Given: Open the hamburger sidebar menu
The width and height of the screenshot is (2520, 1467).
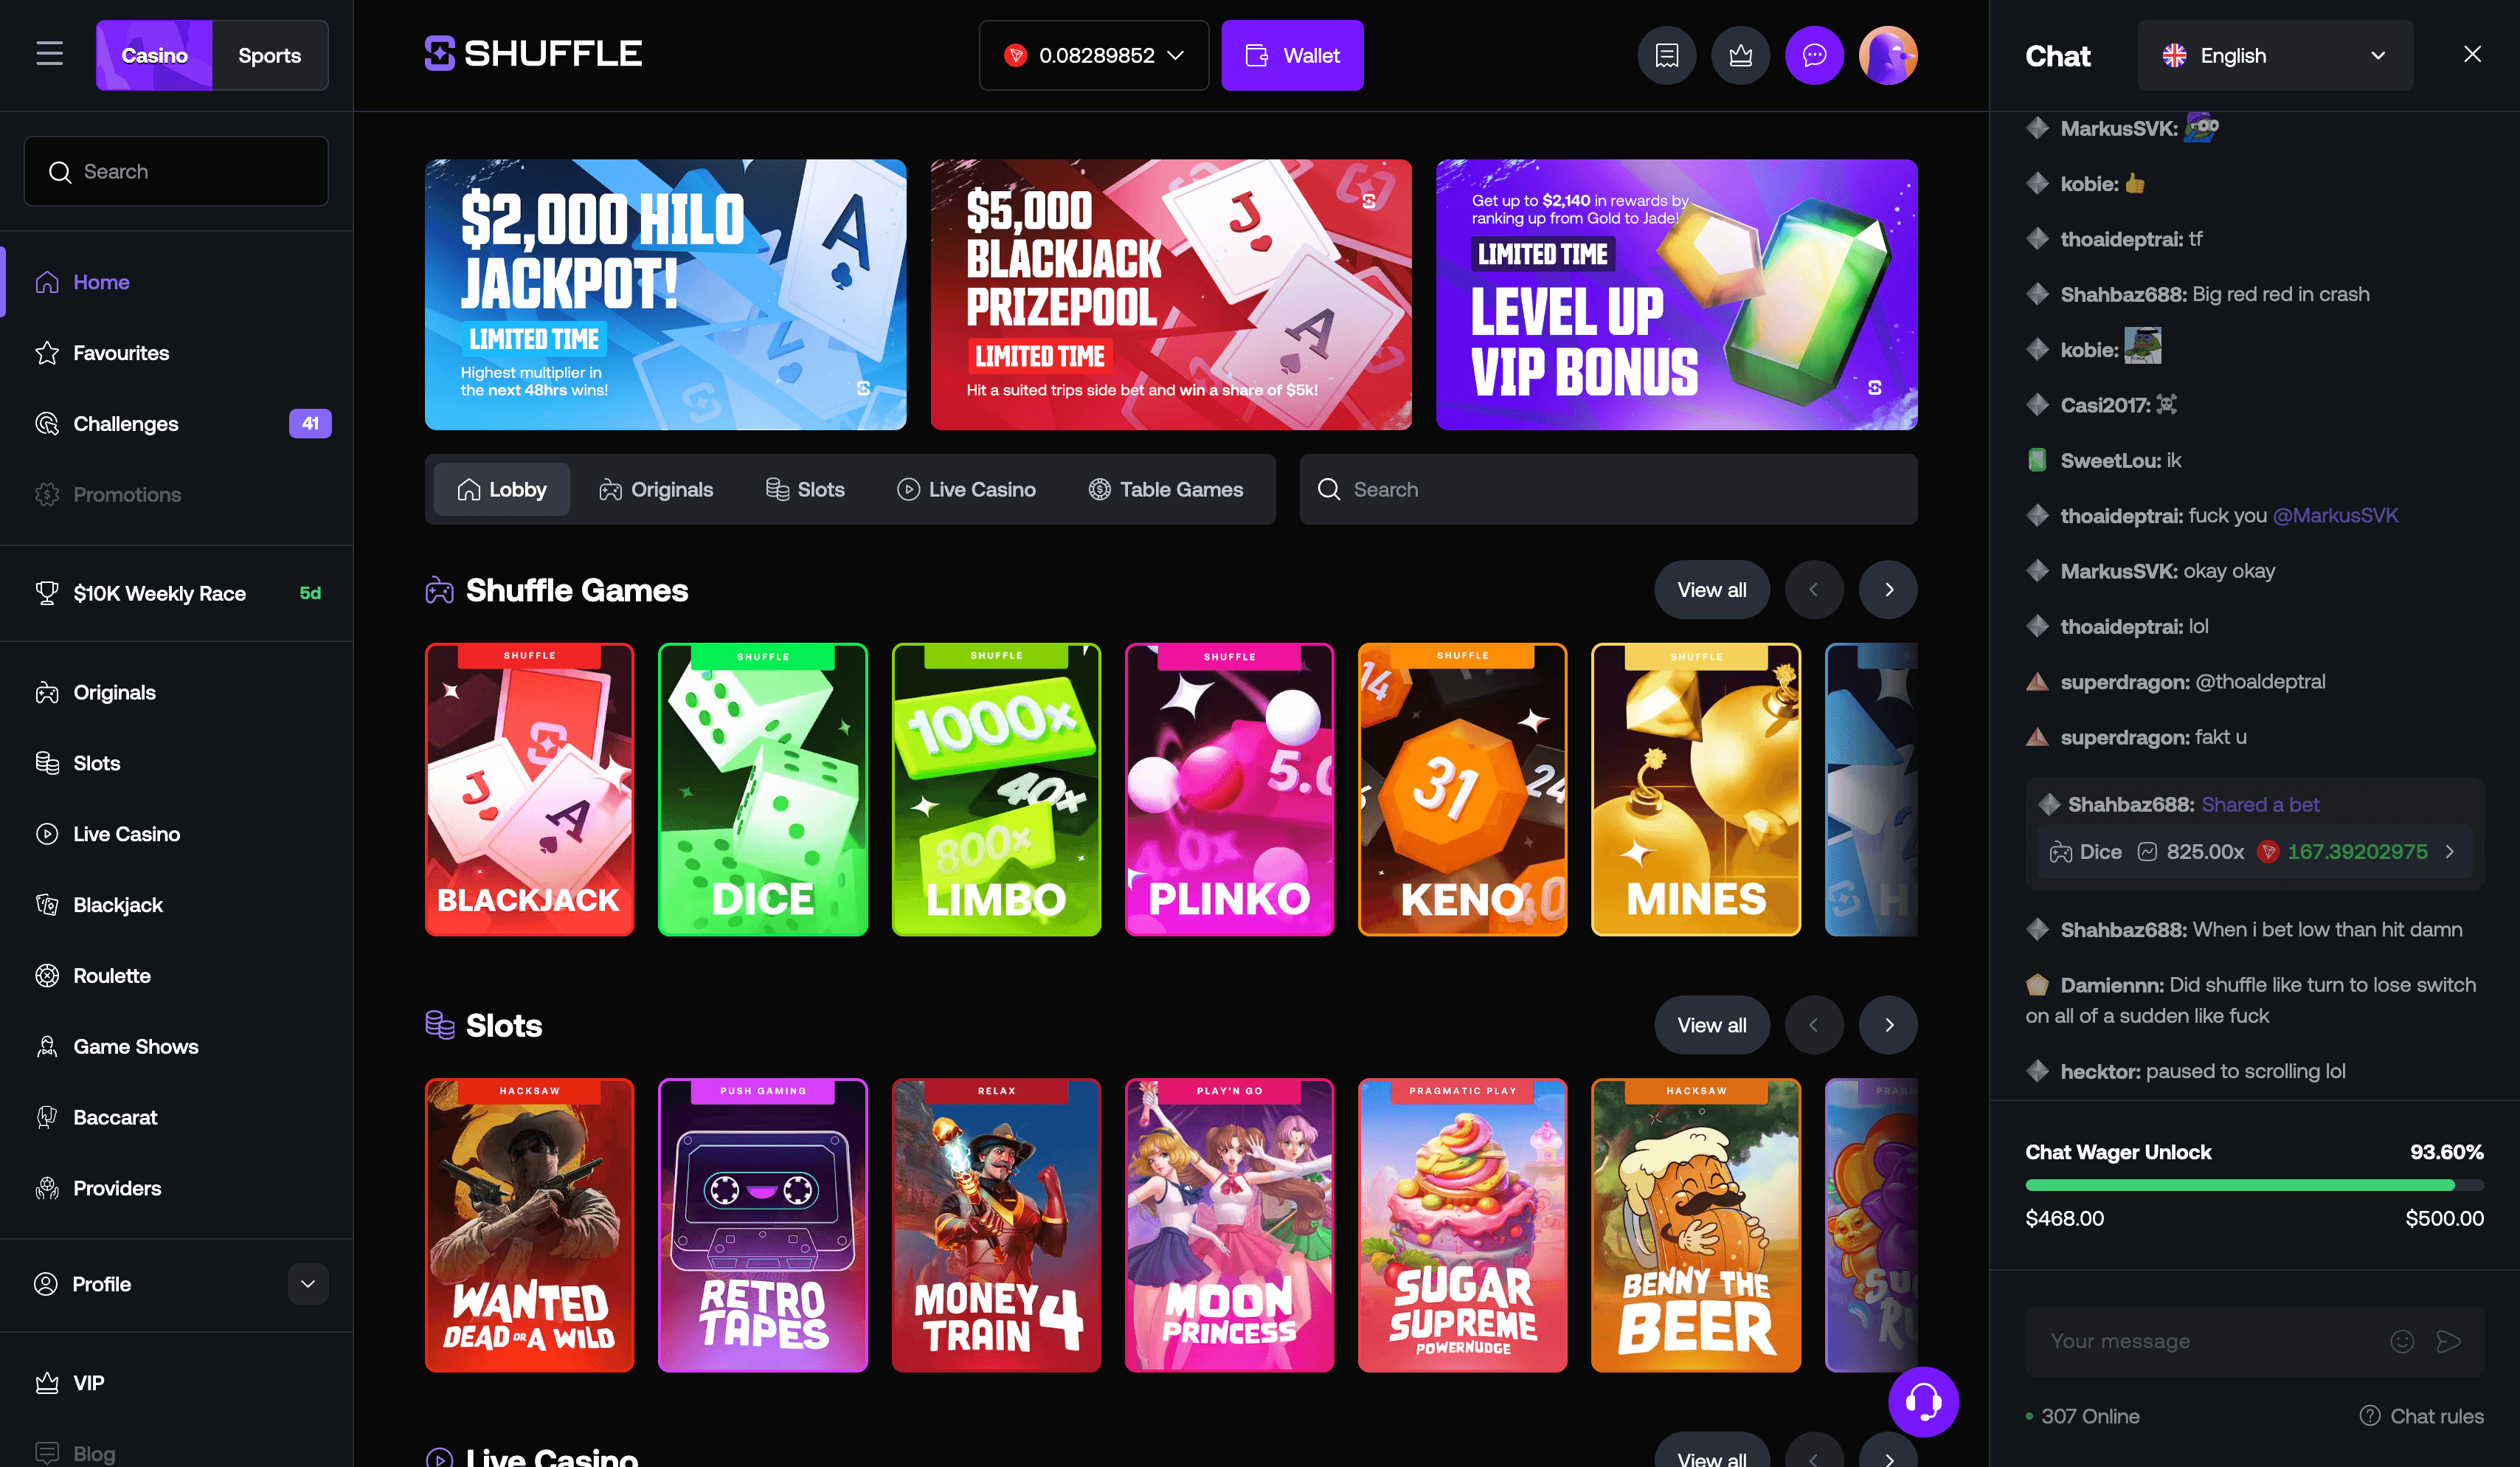Looking at the screenshot, I should click(49, 54).
